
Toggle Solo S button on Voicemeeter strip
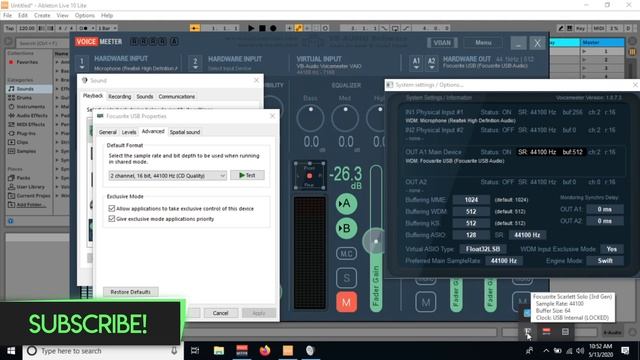click(x=346, y=278)
